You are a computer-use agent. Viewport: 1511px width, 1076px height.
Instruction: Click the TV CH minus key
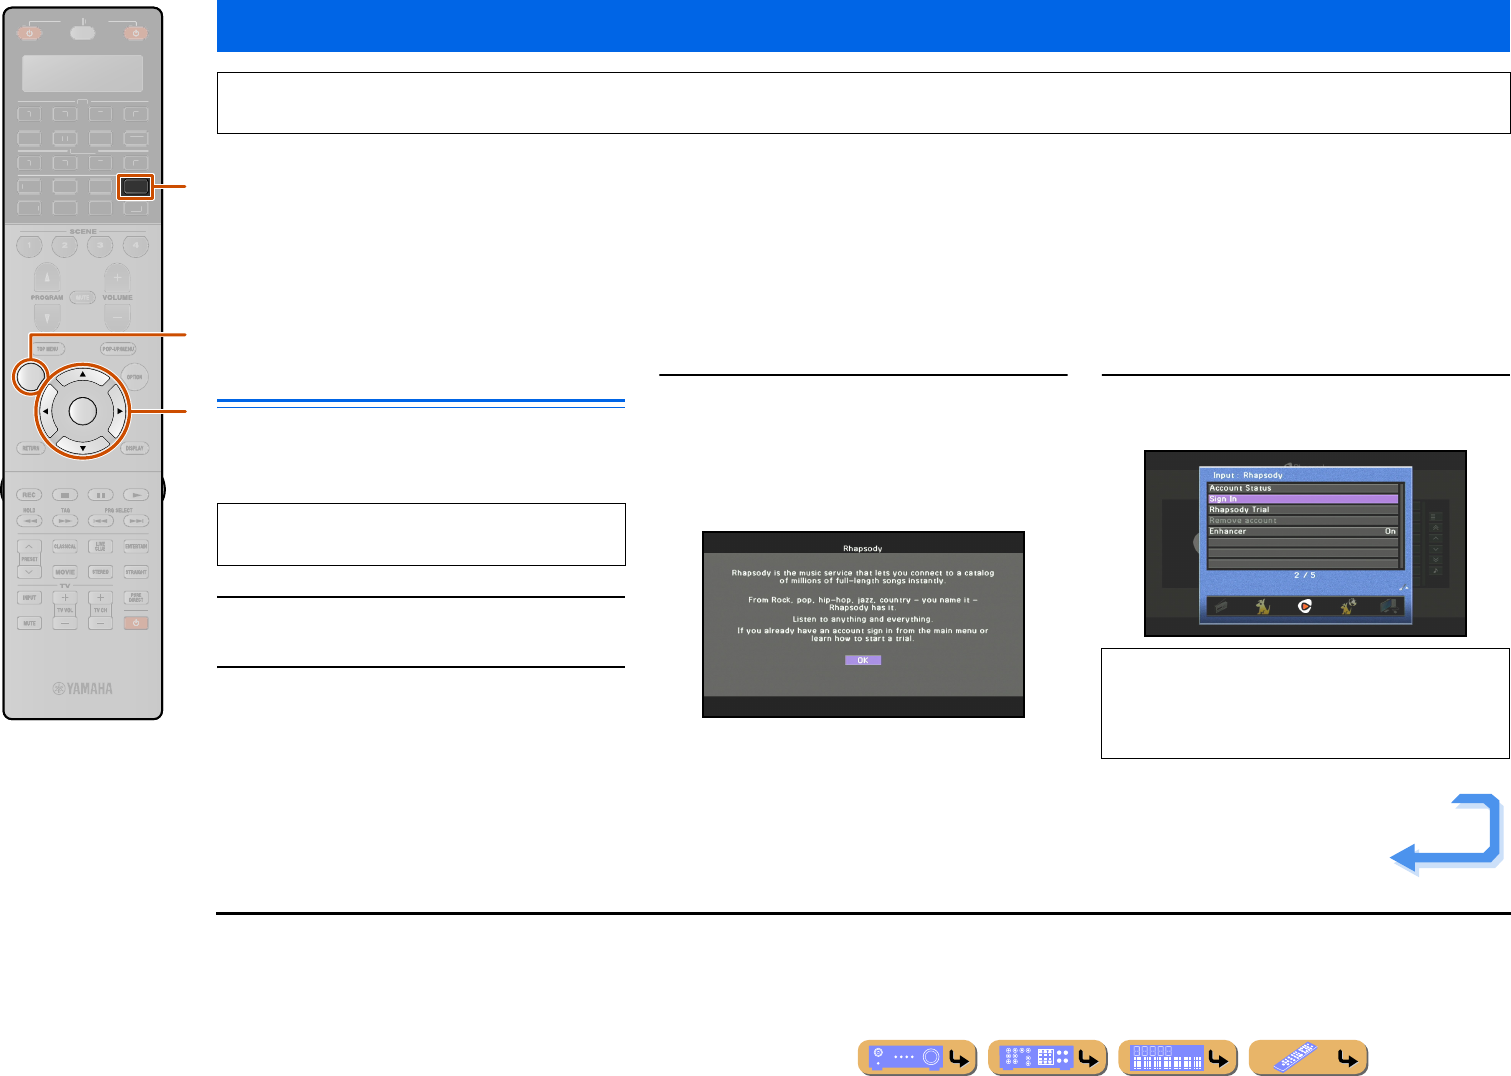[100, 623]
